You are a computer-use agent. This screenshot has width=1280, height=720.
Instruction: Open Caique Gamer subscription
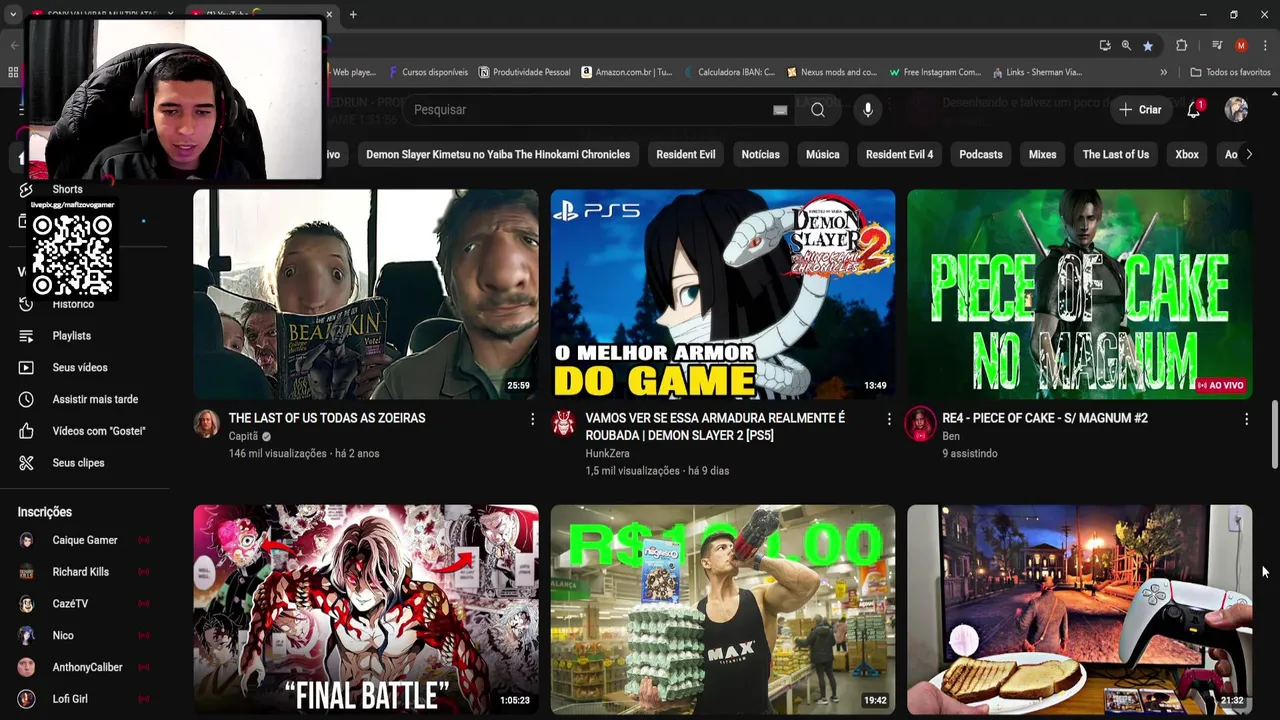(x=85, y=540)
